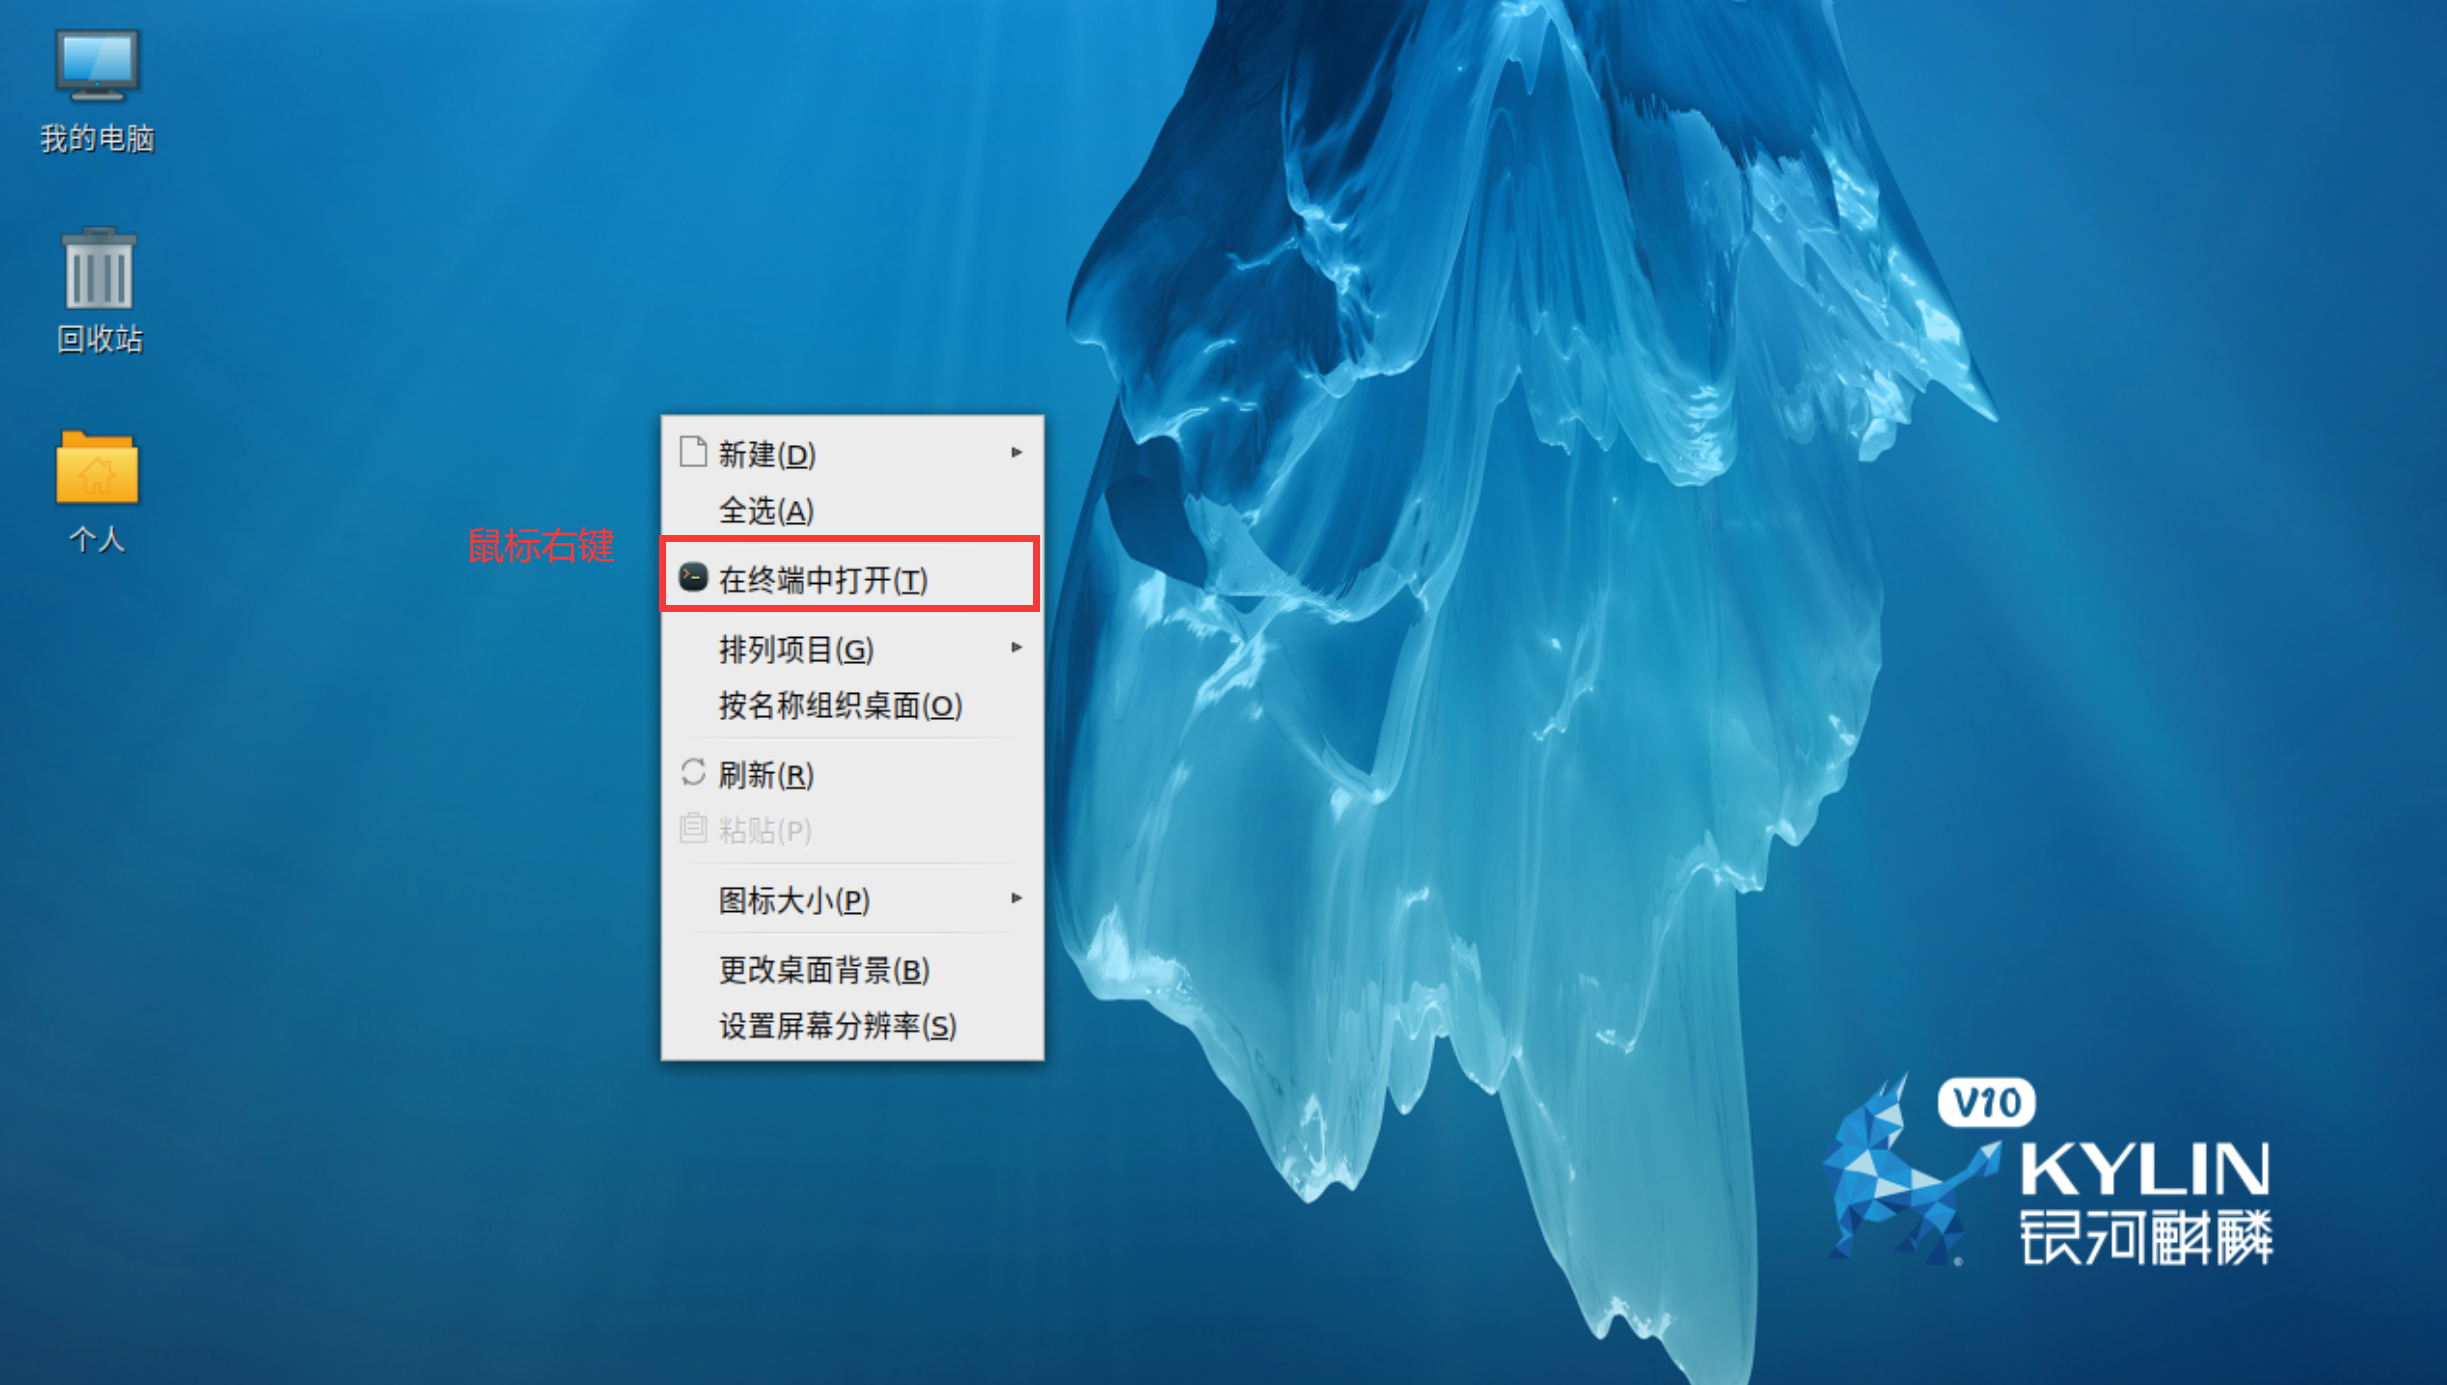This screenshot has width=2447, height=1385.
Task: Click the refresh icon beside 刷新
Action: pyautogui.click(x=693, y=773)
